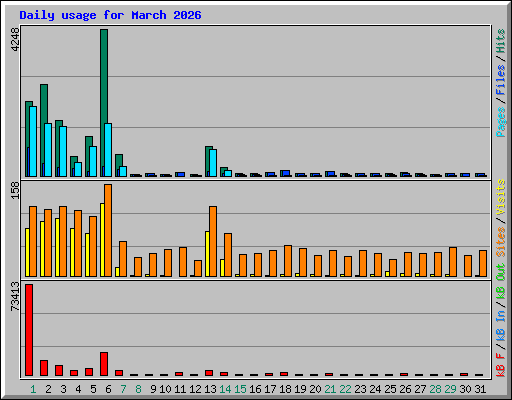Click the 'Hits' legend label

(x=501, y=41)
